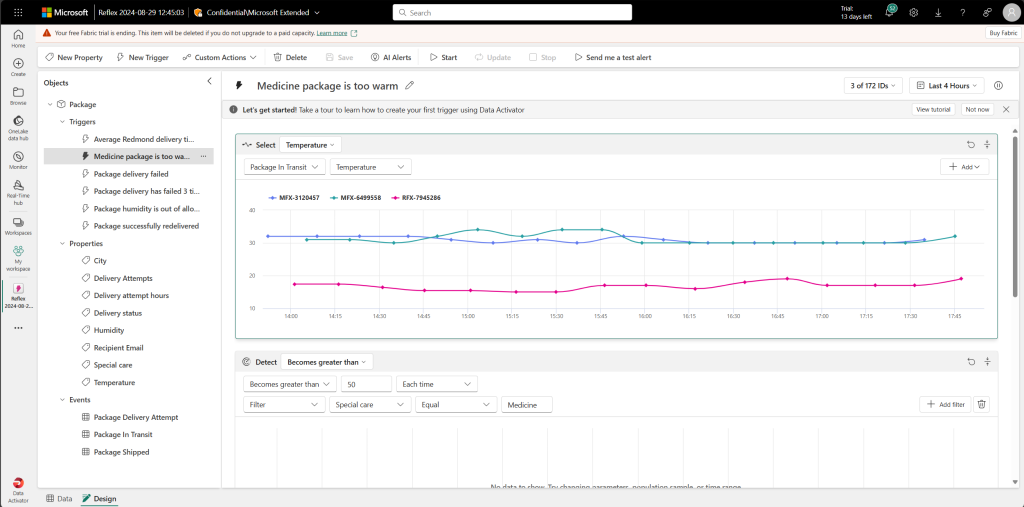Open the settings gear
The image size is (1024, 507).
pyautogui.click(x=914, y=12)
